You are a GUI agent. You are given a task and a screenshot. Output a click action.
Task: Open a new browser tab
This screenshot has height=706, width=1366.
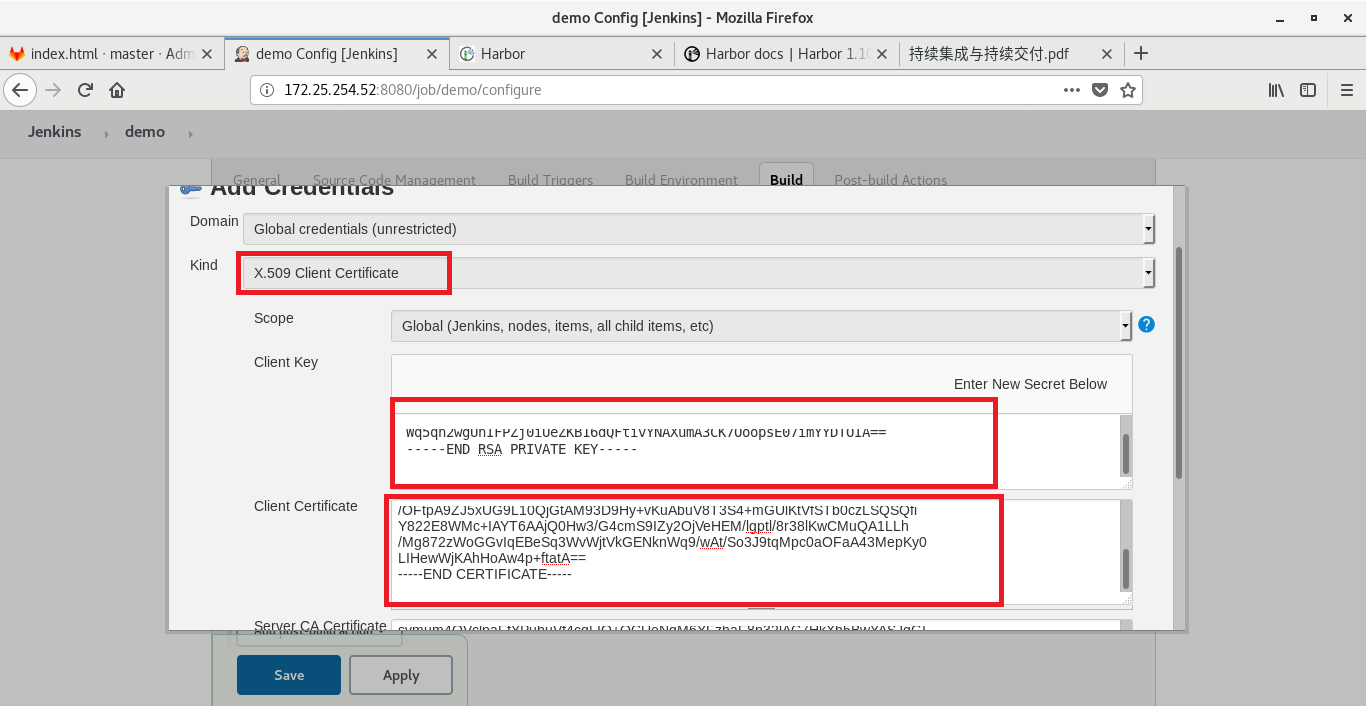pyautogui.click(x=1141, y=54)
